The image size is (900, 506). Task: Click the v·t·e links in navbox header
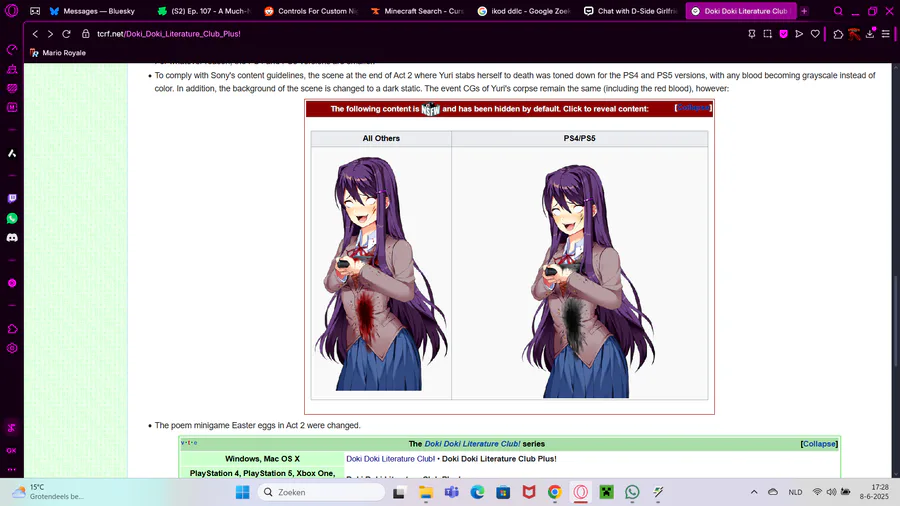[x=189, y=443]
